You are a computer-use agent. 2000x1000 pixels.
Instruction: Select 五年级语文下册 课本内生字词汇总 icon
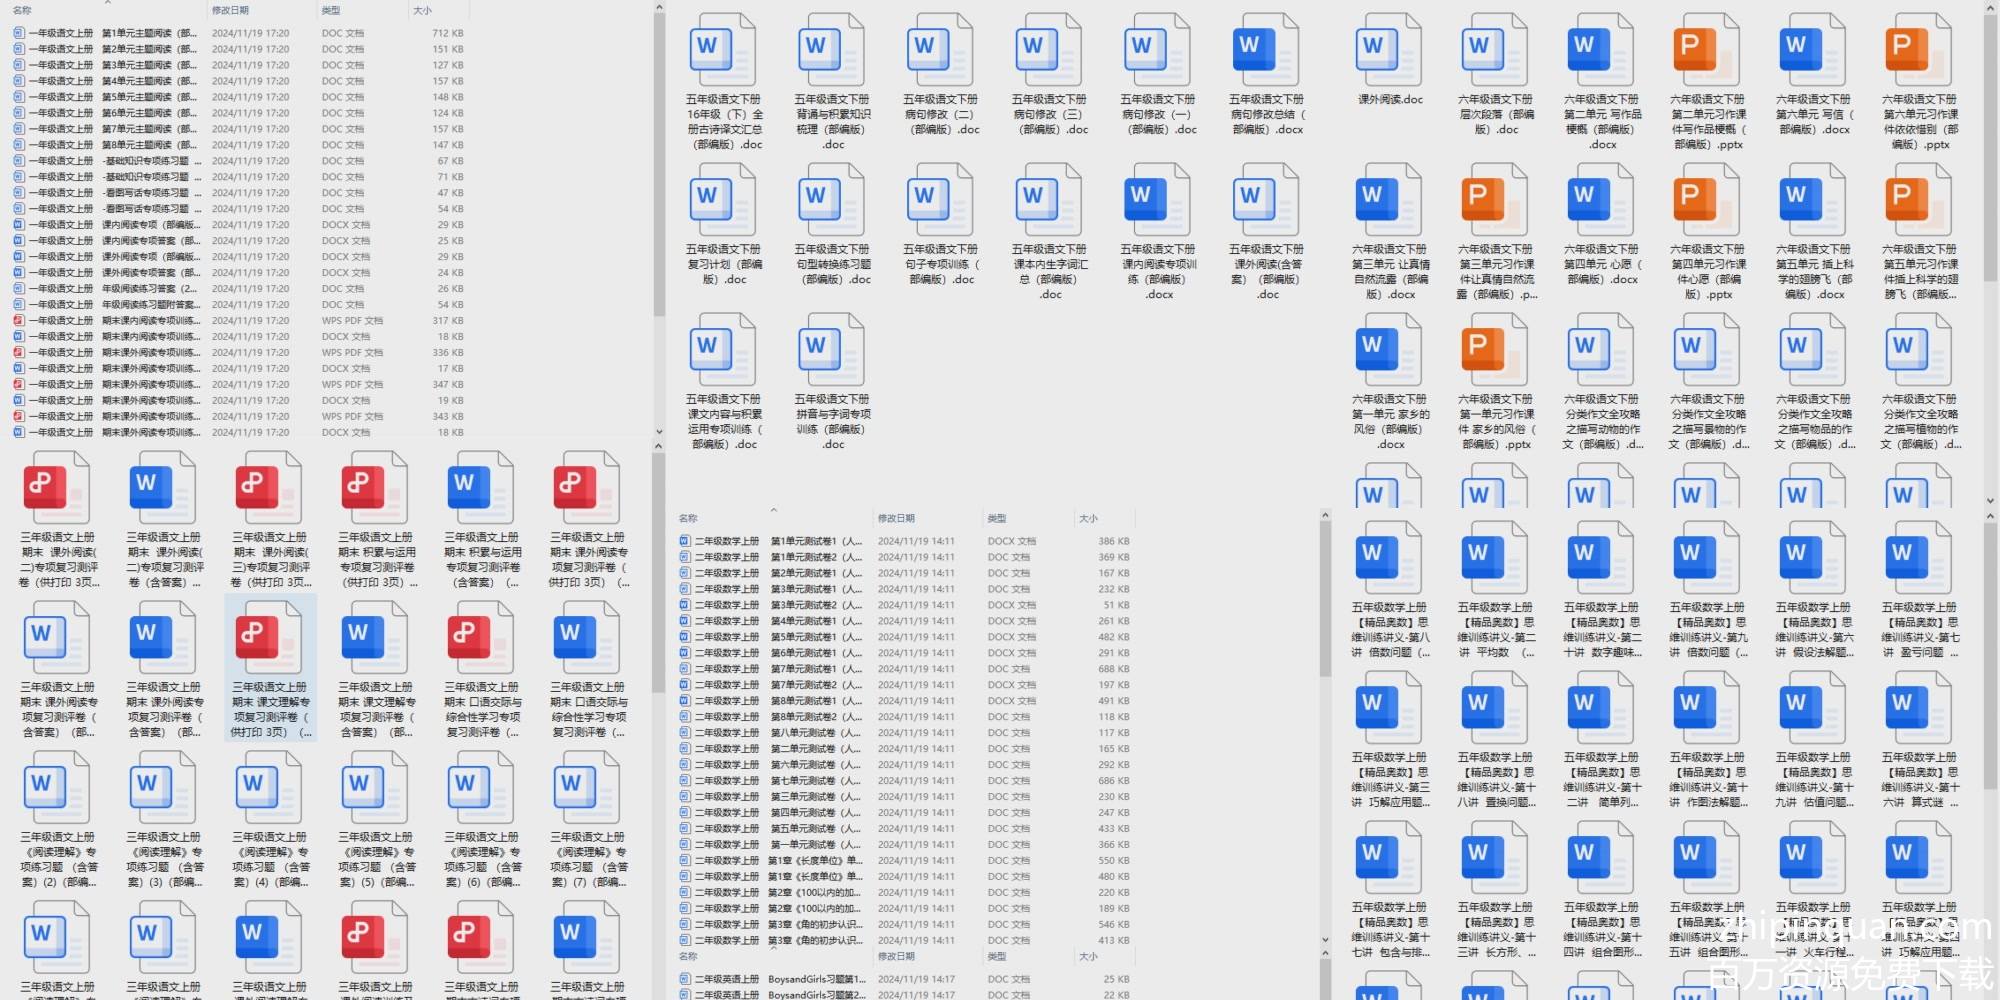click(x=1049, y=200)
